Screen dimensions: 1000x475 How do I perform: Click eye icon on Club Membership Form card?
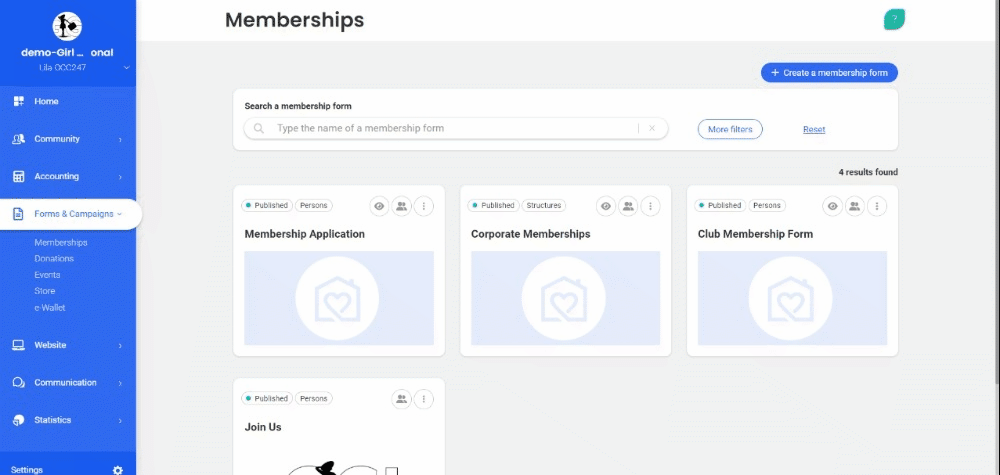point(832,206)
